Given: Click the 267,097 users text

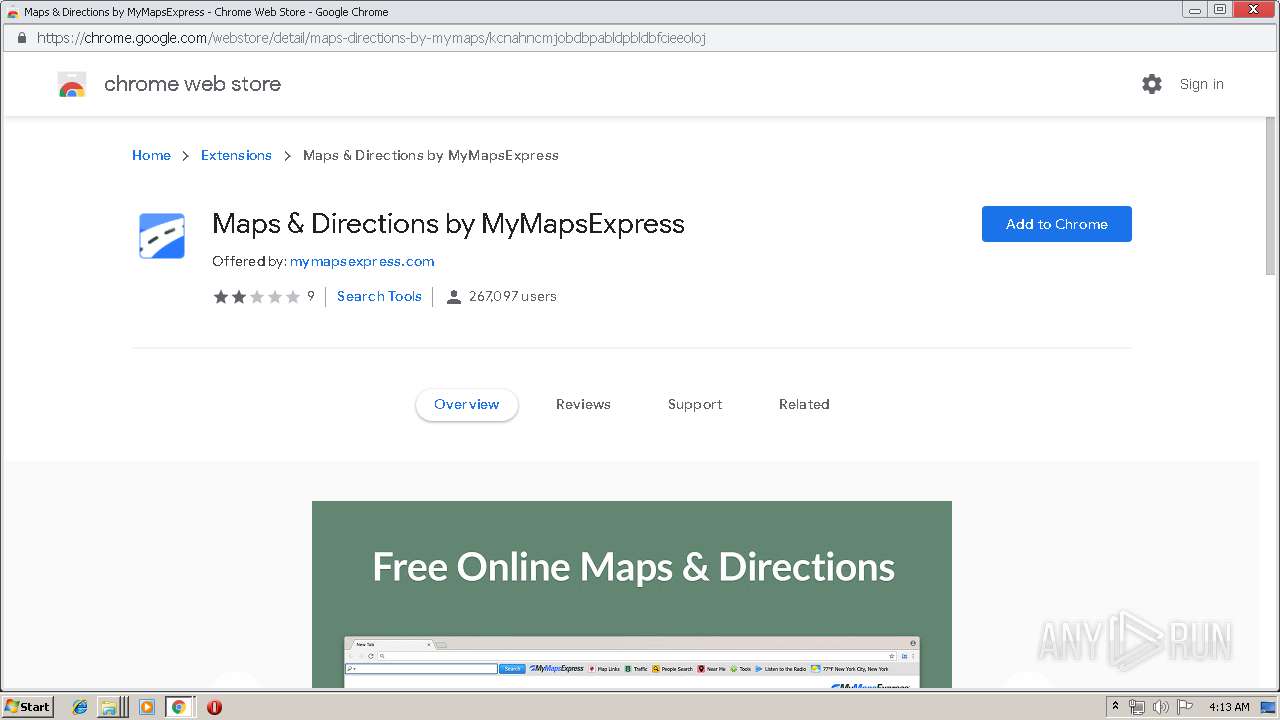Looking at the screenshot, I should (x=513, y=297).
